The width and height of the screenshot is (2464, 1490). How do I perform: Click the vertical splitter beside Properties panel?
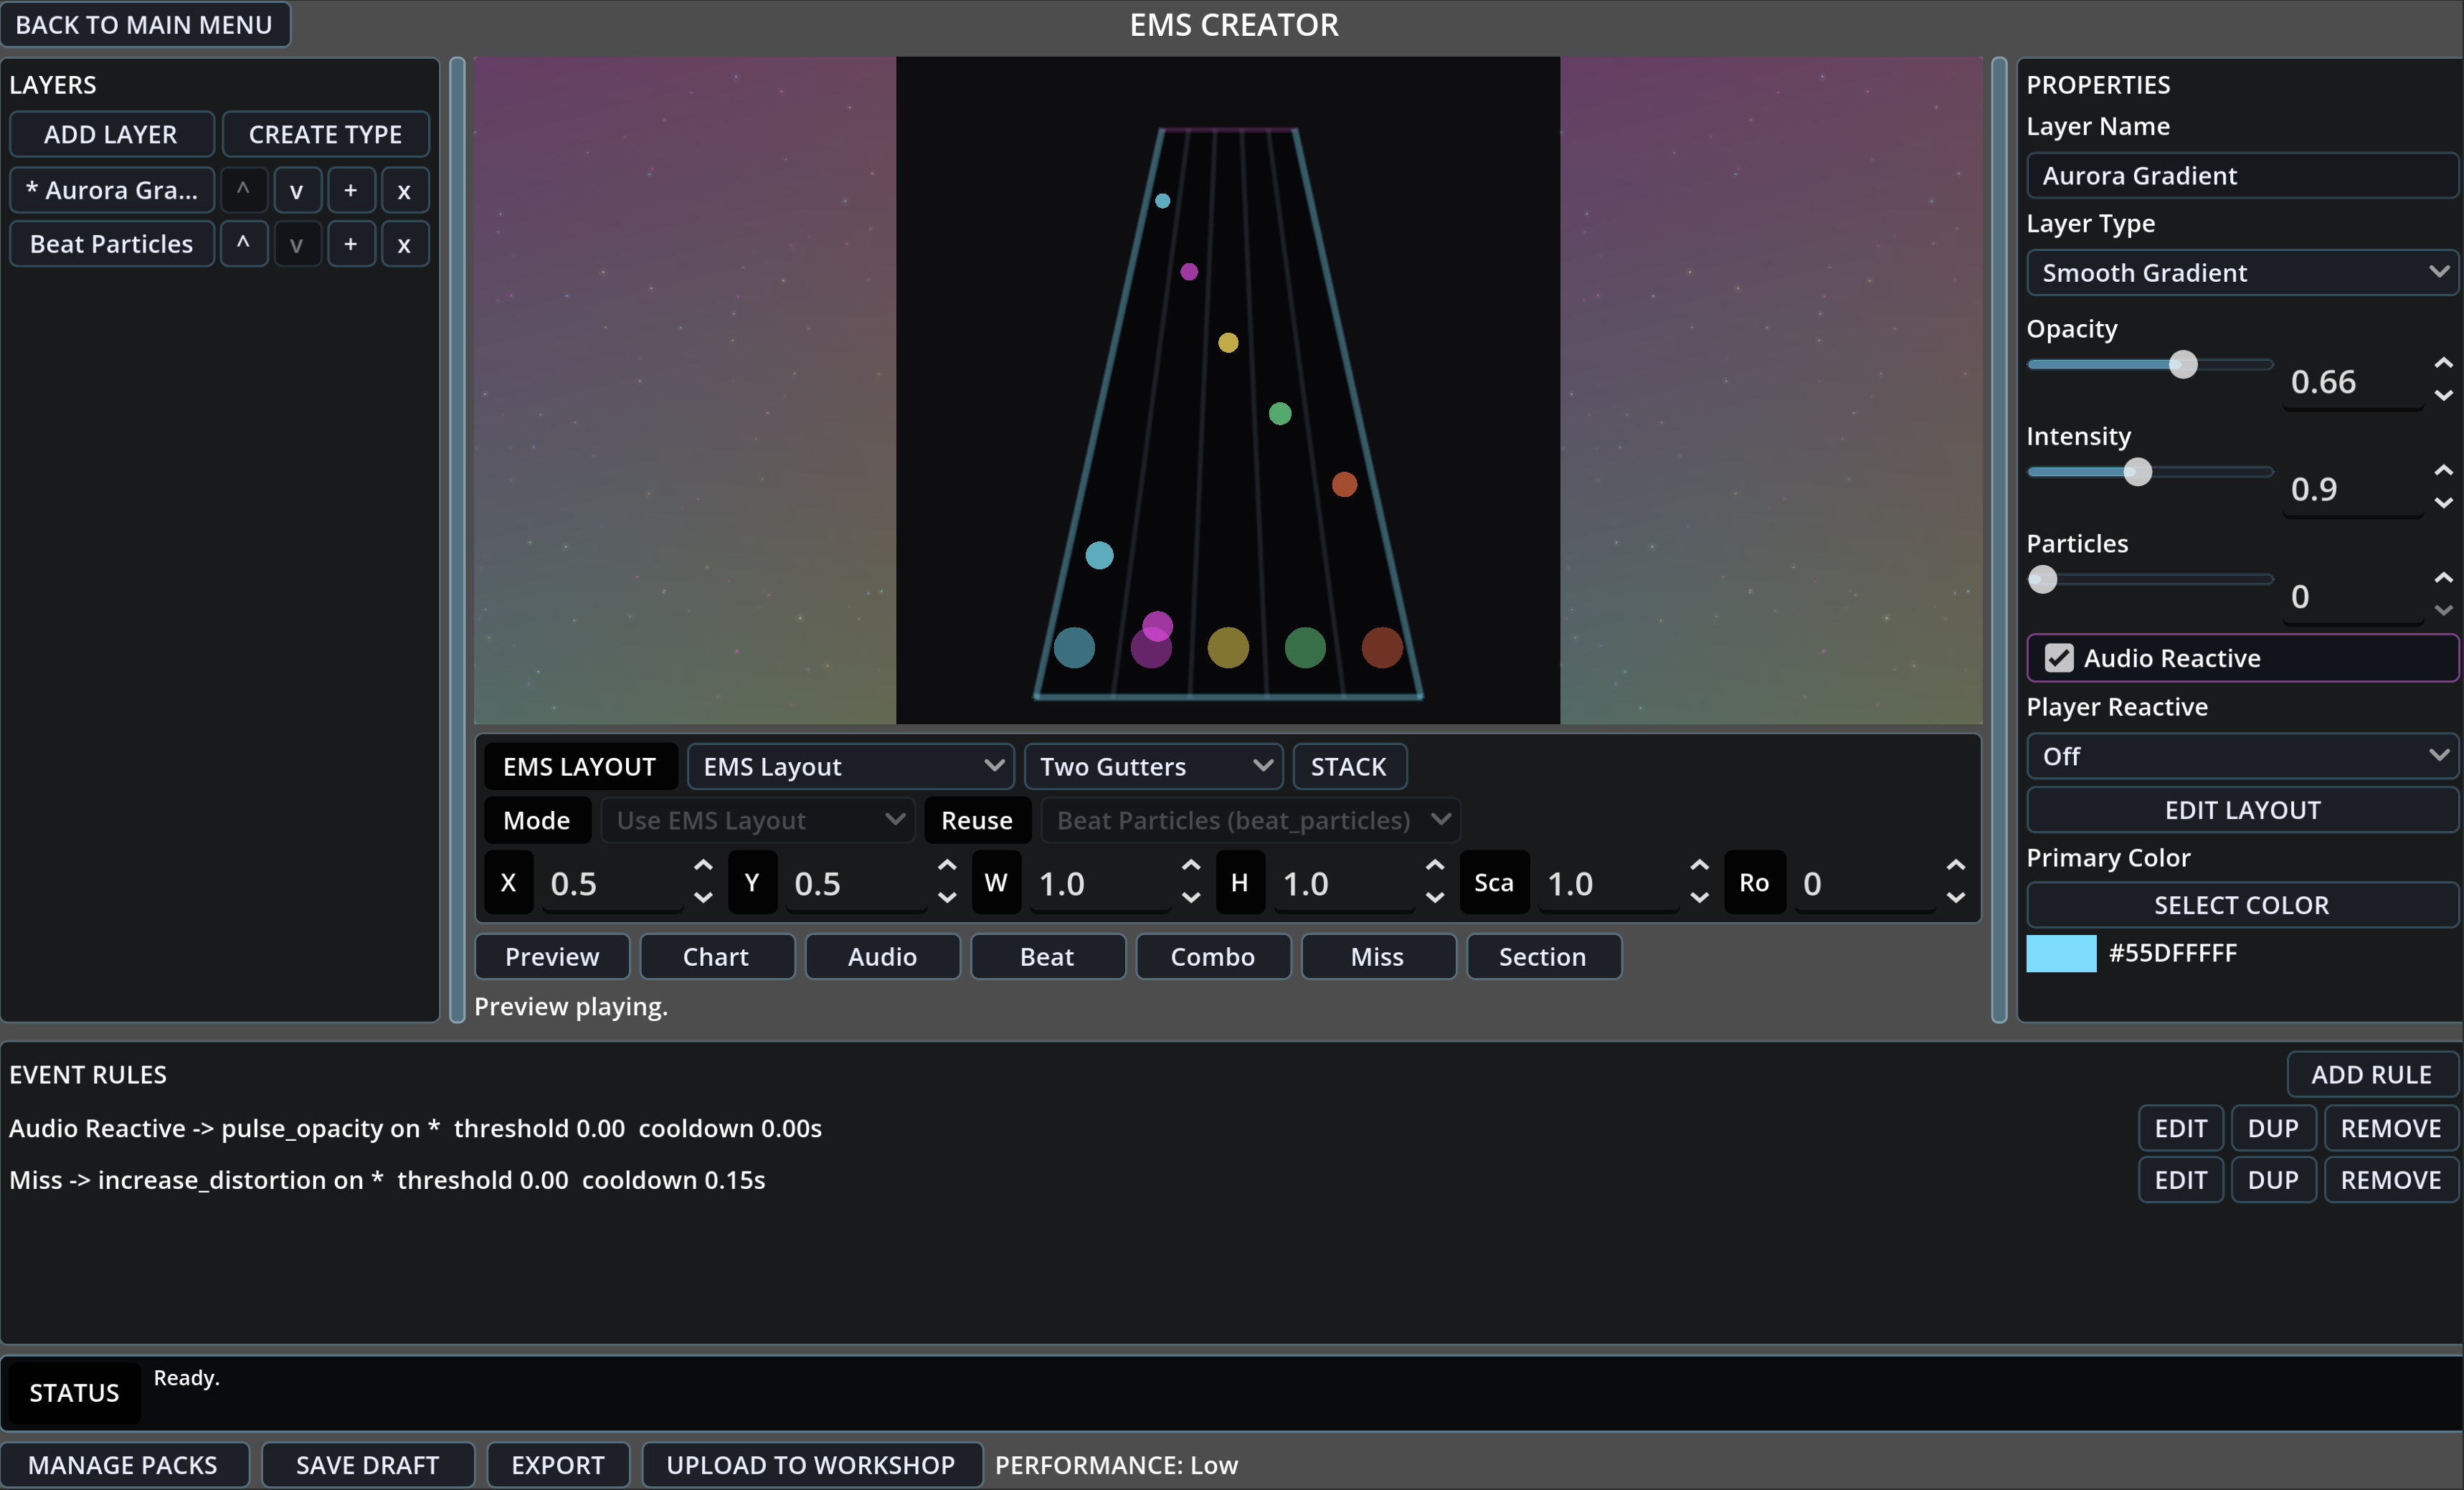coord(1999,540)
